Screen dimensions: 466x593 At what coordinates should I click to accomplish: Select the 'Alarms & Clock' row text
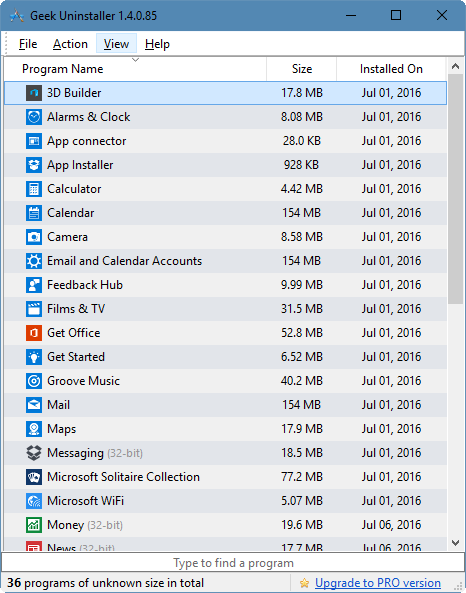point(89,117)
